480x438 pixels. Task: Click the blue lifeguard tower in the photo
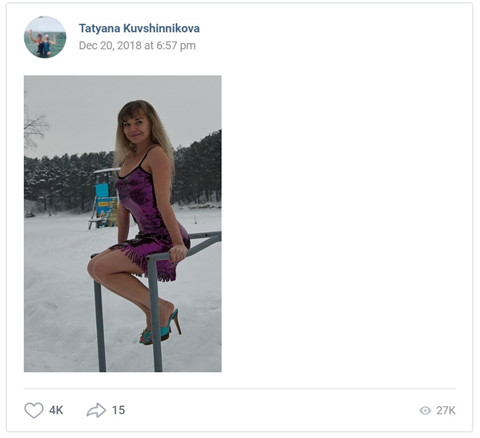click(x=106, y=205)
